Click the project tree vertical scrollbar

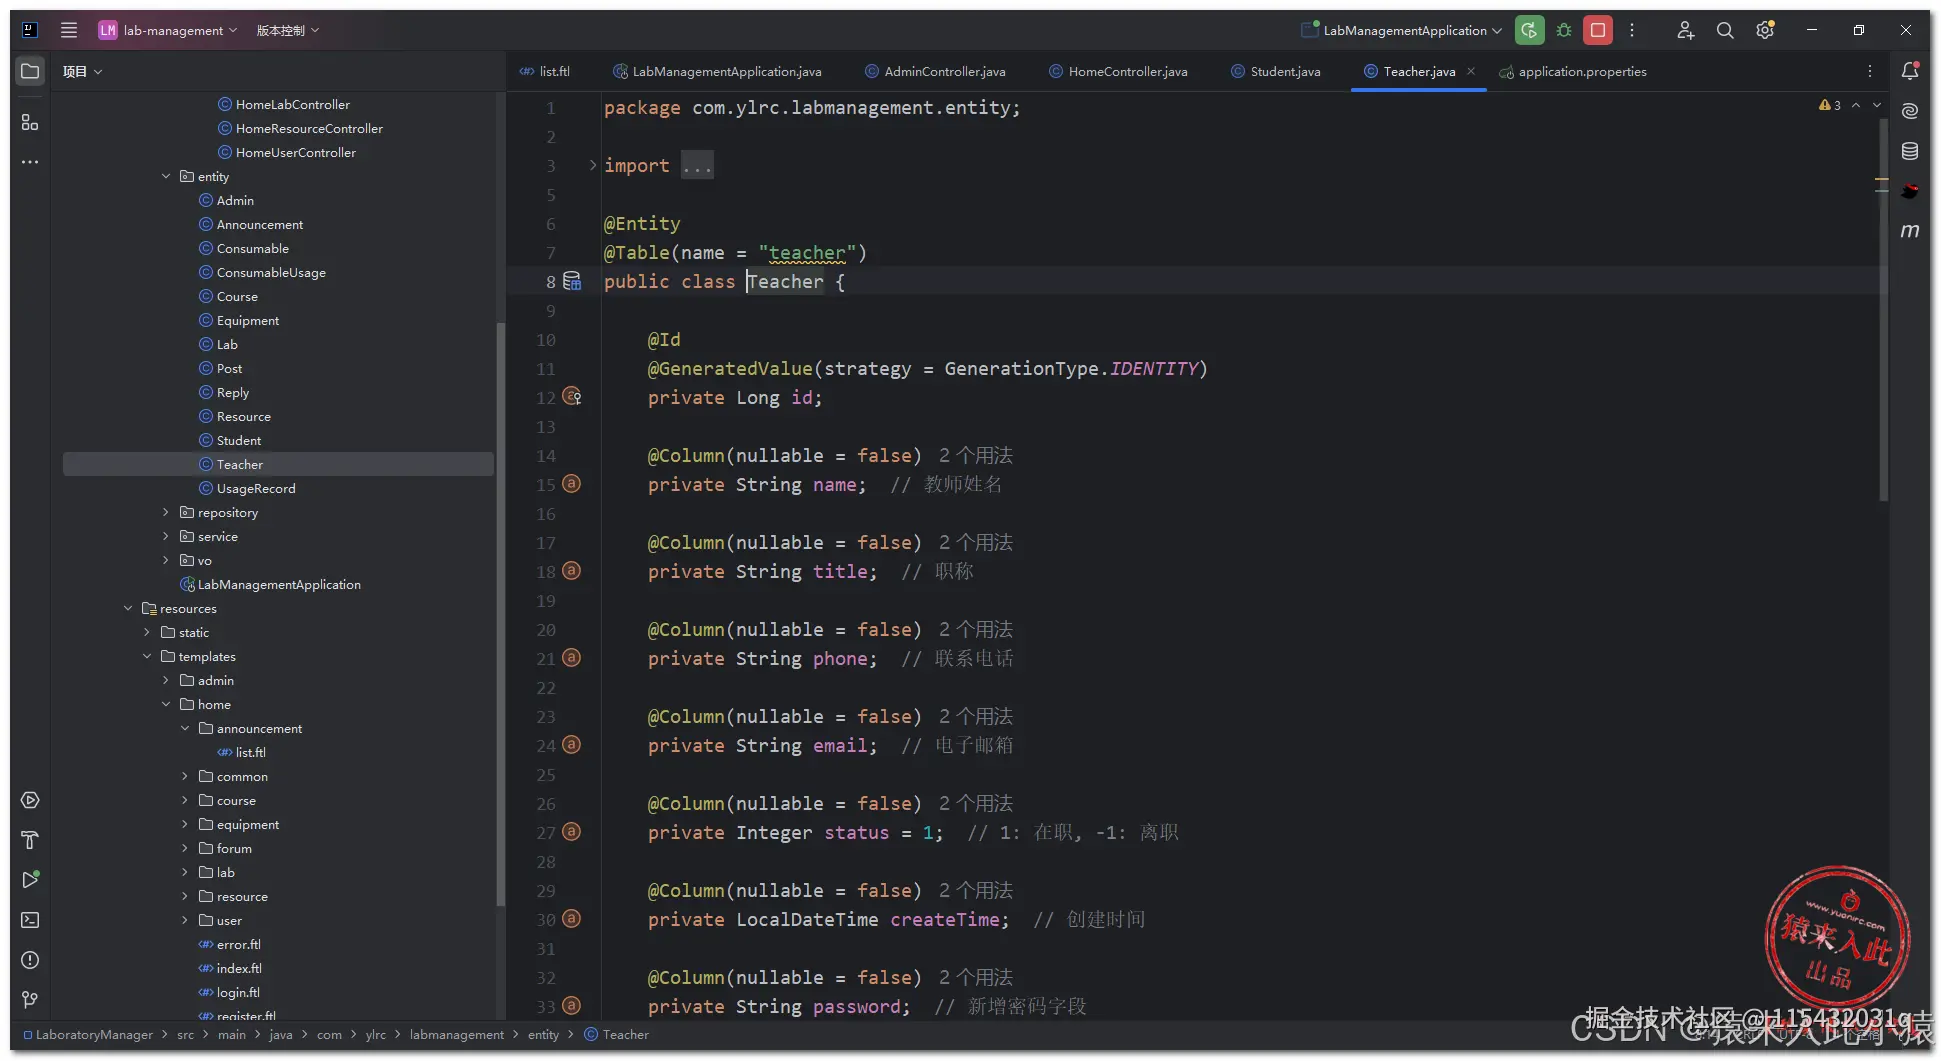500,615
